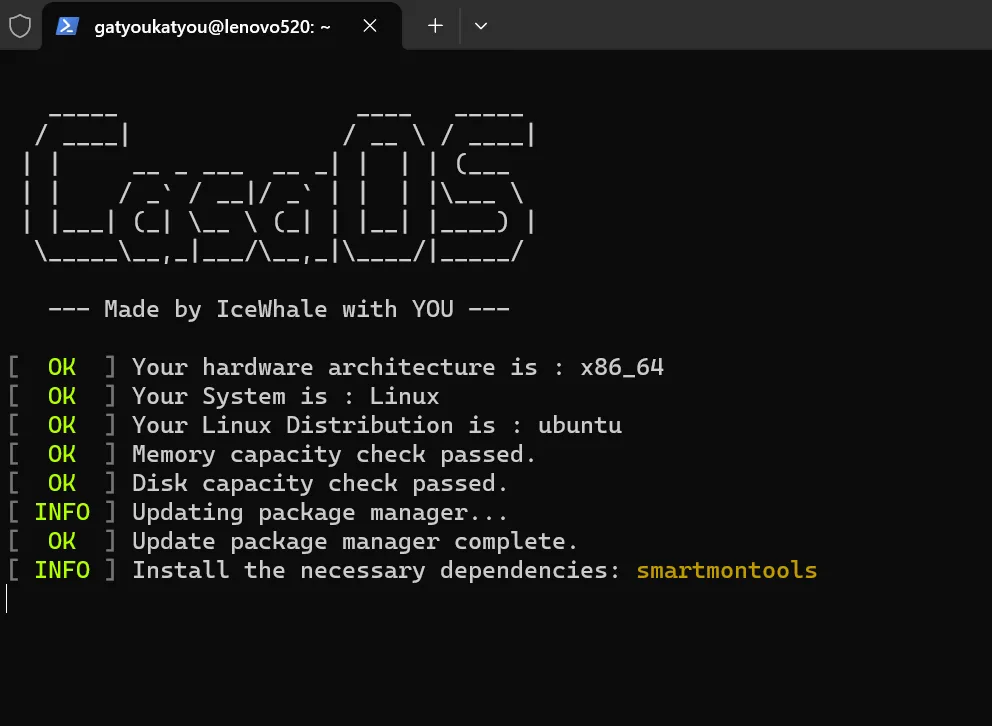This screenshot has width=992, height=726.
Task: Expand the new tab profile dropdown chevron
Action: [480, 26]
